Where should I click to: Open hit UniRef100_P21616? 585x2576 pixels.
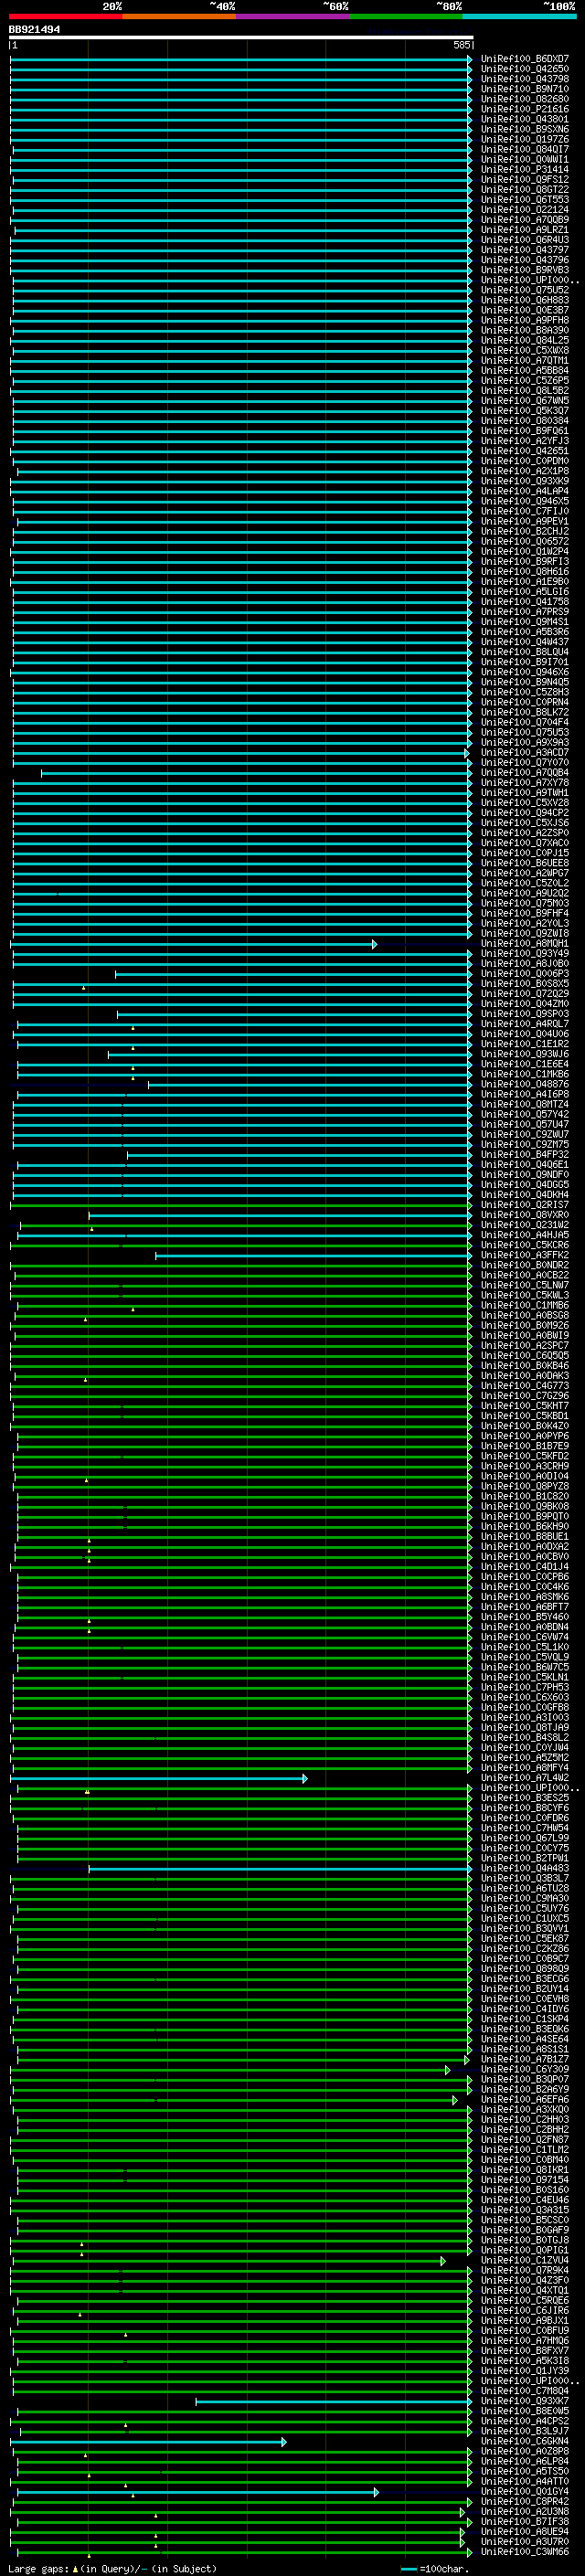(x=525, y=109)
